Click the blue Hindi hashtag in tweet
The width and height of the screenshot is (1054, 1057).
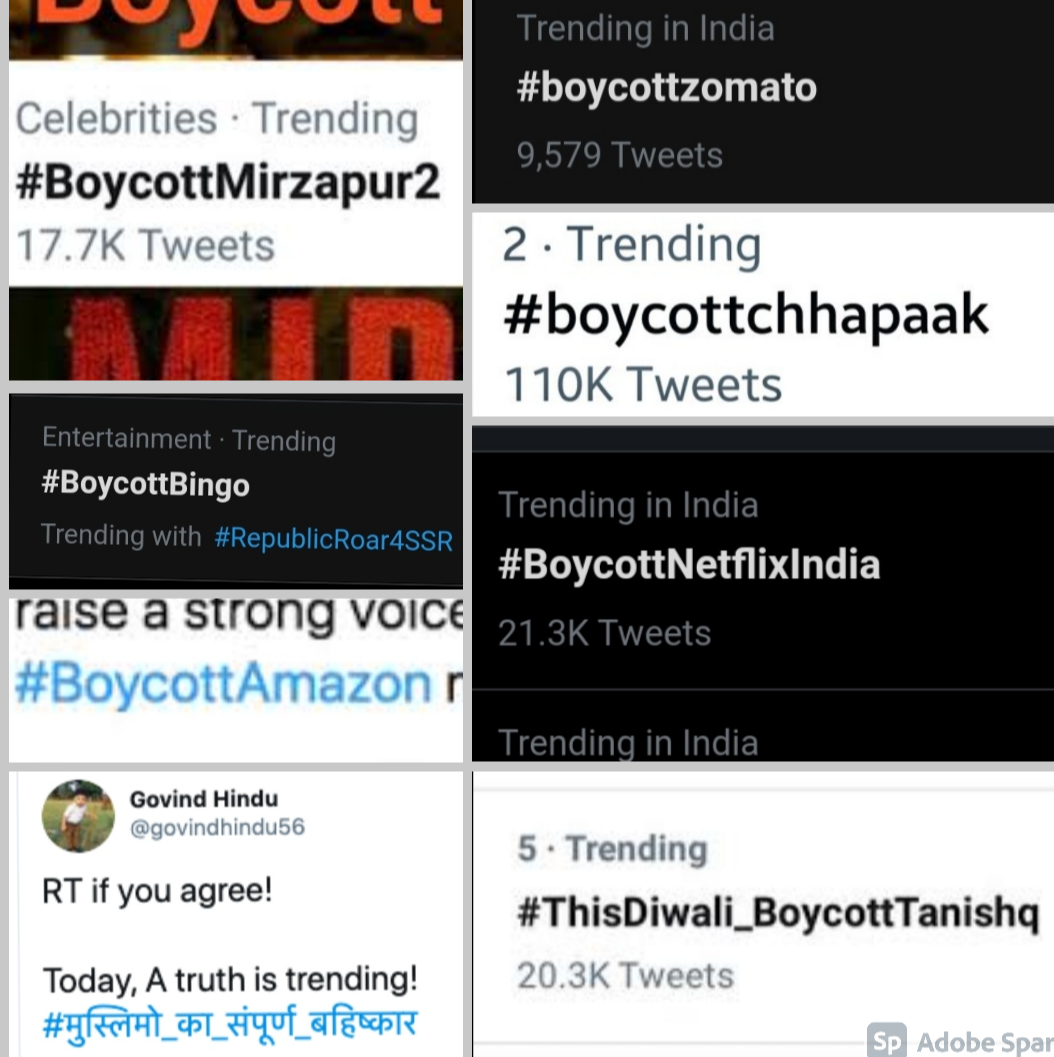[x=229, y=1024]
